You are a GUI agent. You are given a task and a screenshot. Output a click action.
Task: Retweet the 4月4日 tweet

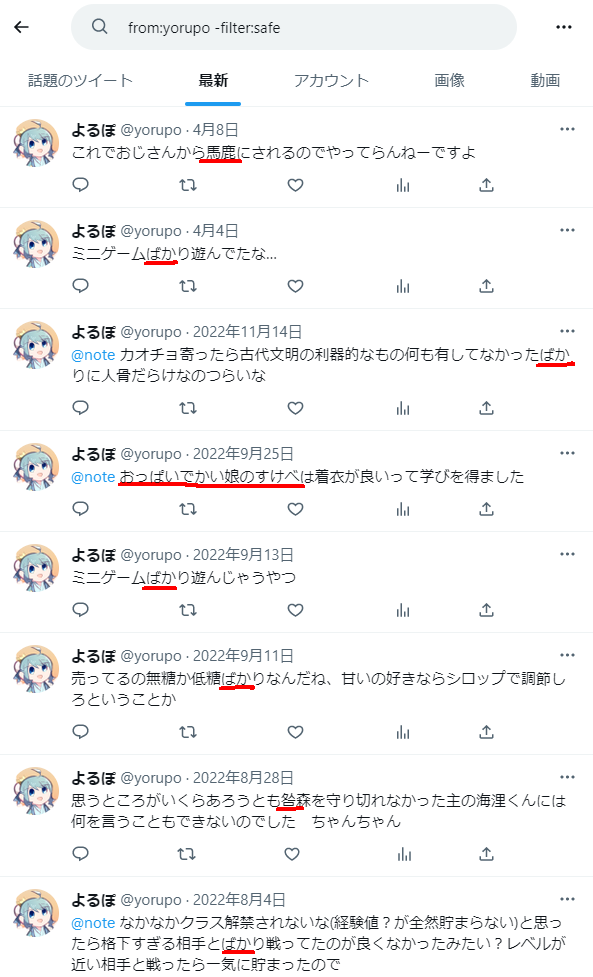pos(188,286)
